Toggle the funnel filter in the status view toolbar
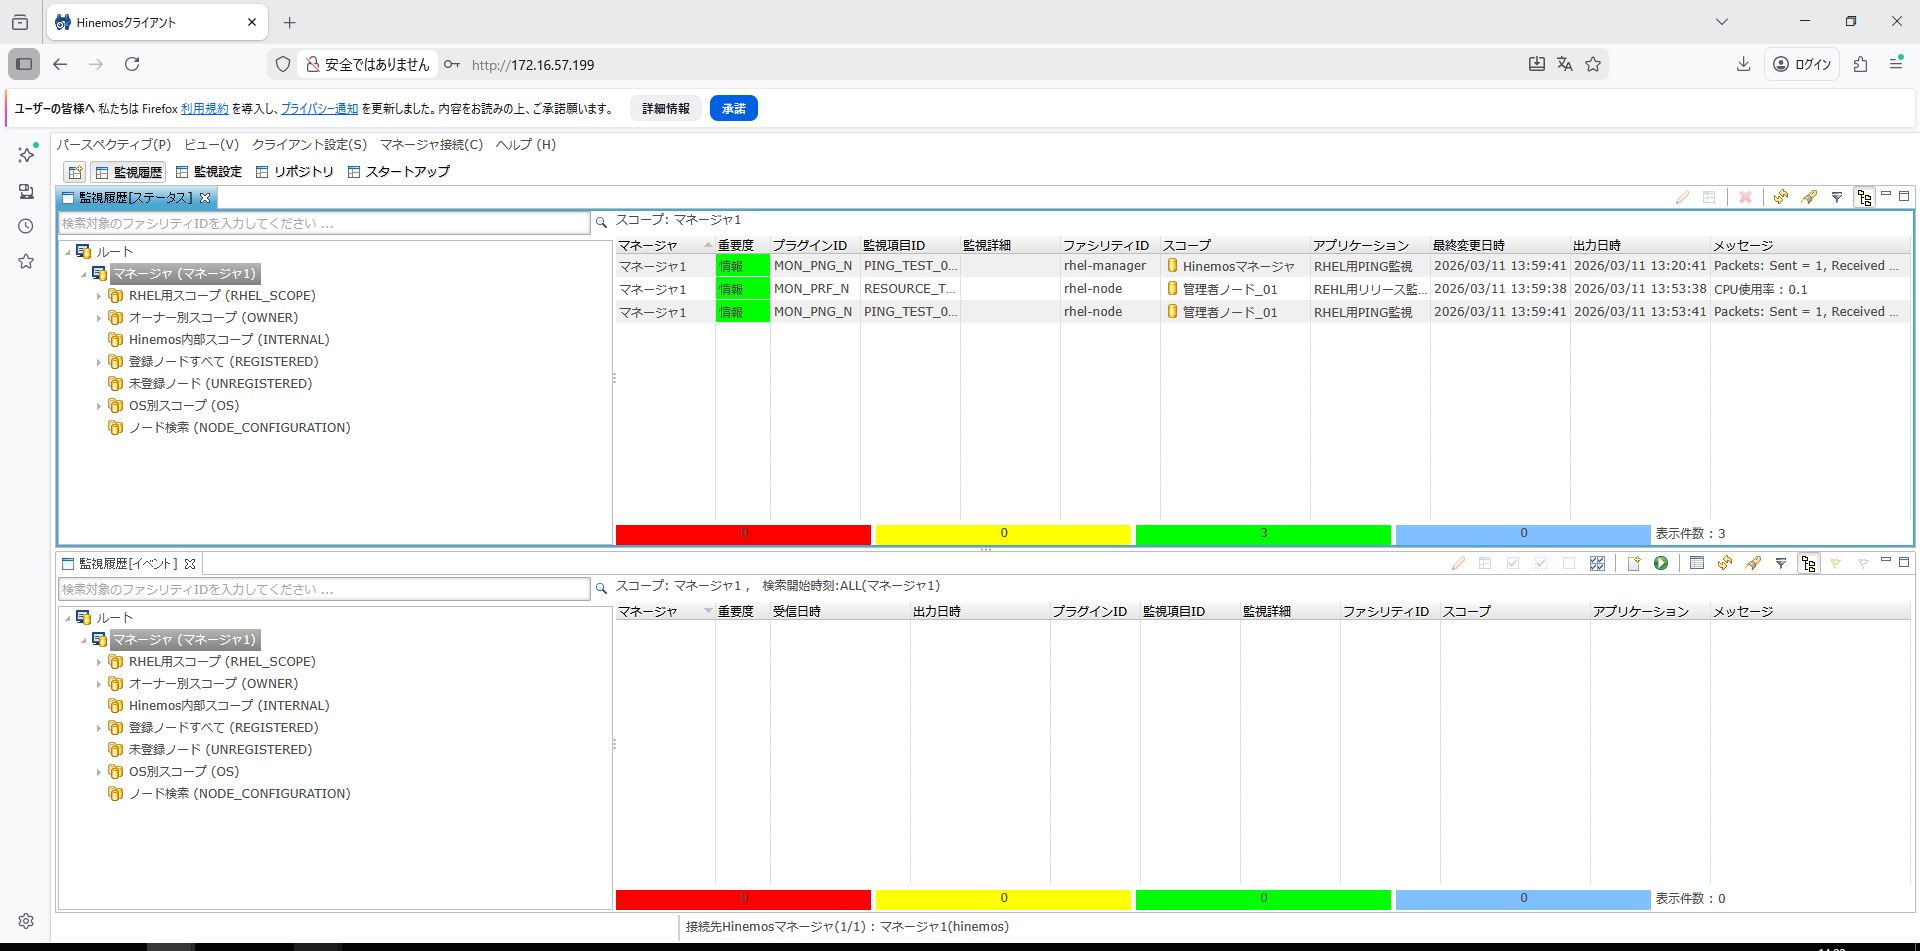 pos(1837,197)
